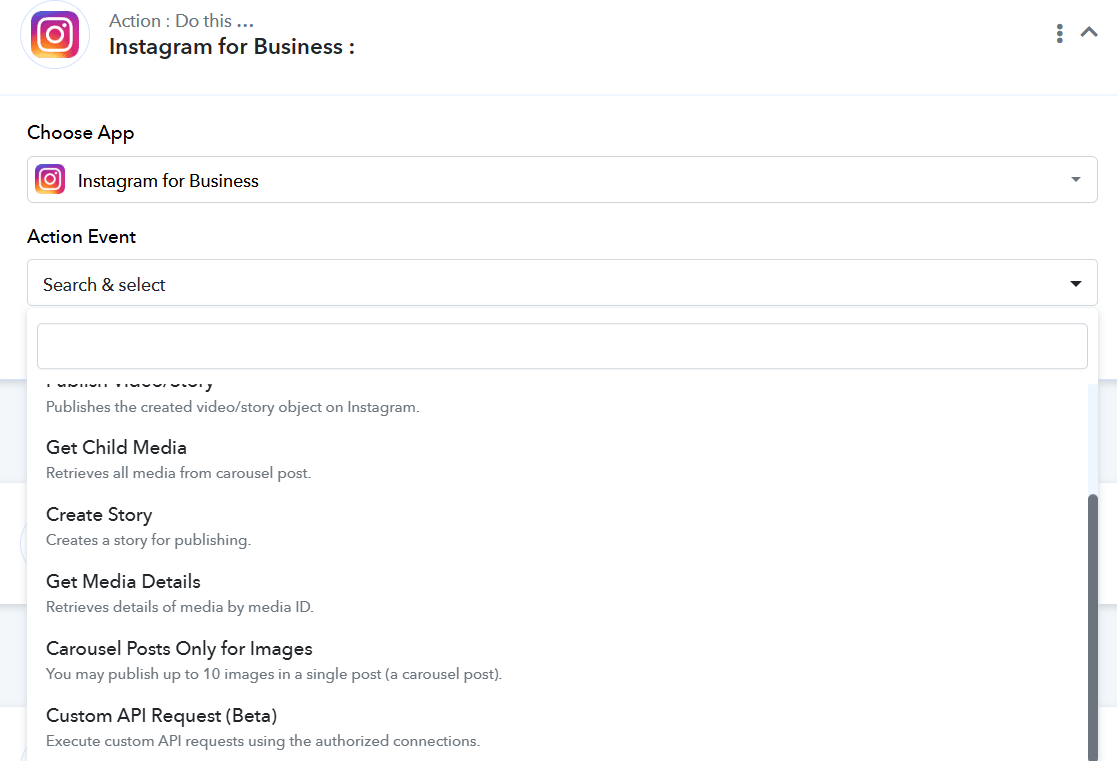Select Carousel Posts Only for Images
Image resolution: width=1117 pixels, height=761 pixels.
tap(179, 649)
